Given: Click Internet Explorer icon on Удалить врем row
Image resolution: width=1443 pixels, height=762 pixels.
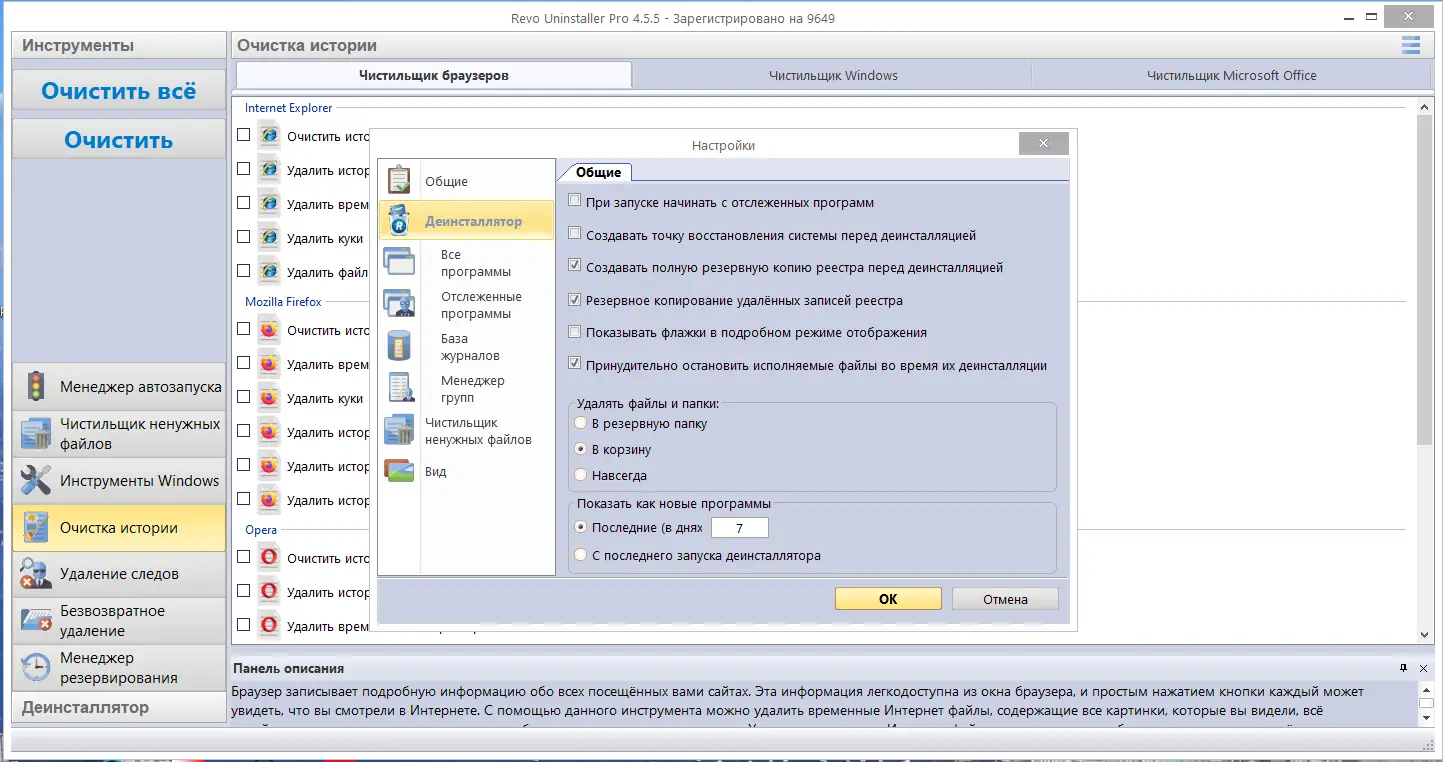Looking at the screenshot, I should point(268,203).
